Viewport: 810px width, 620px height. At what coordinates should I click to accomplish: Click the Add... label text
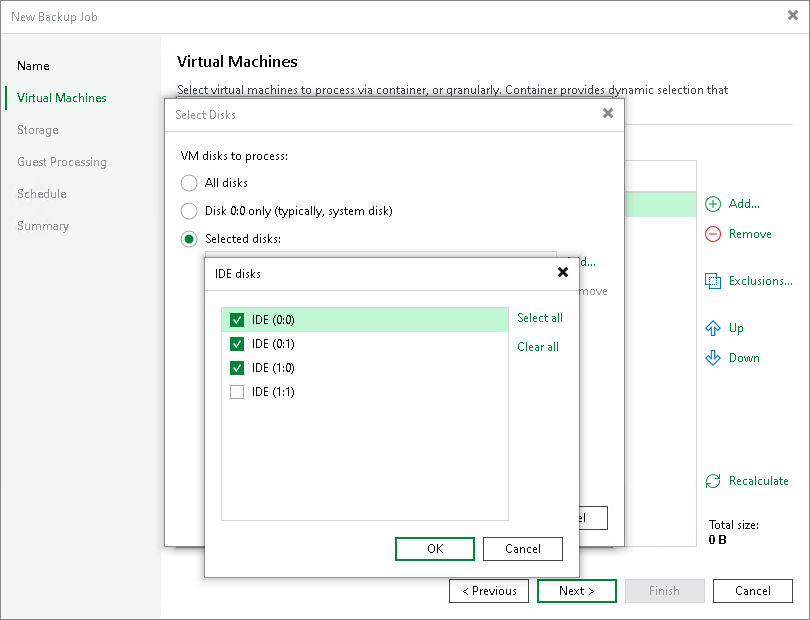tap(744, 204)
